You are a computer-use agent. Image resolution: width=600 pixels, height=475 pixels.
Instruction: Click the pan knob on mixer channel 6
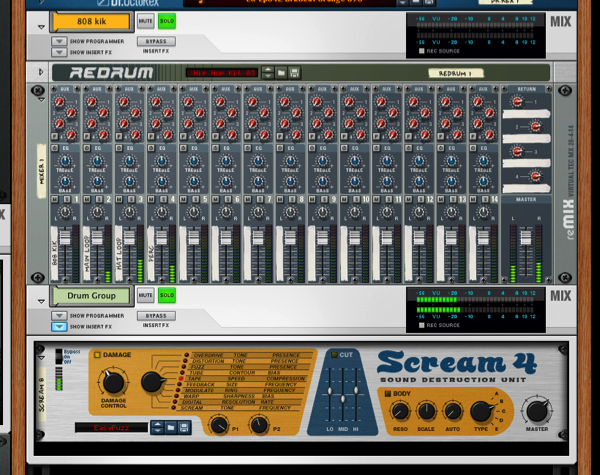[x=226, y=212]
